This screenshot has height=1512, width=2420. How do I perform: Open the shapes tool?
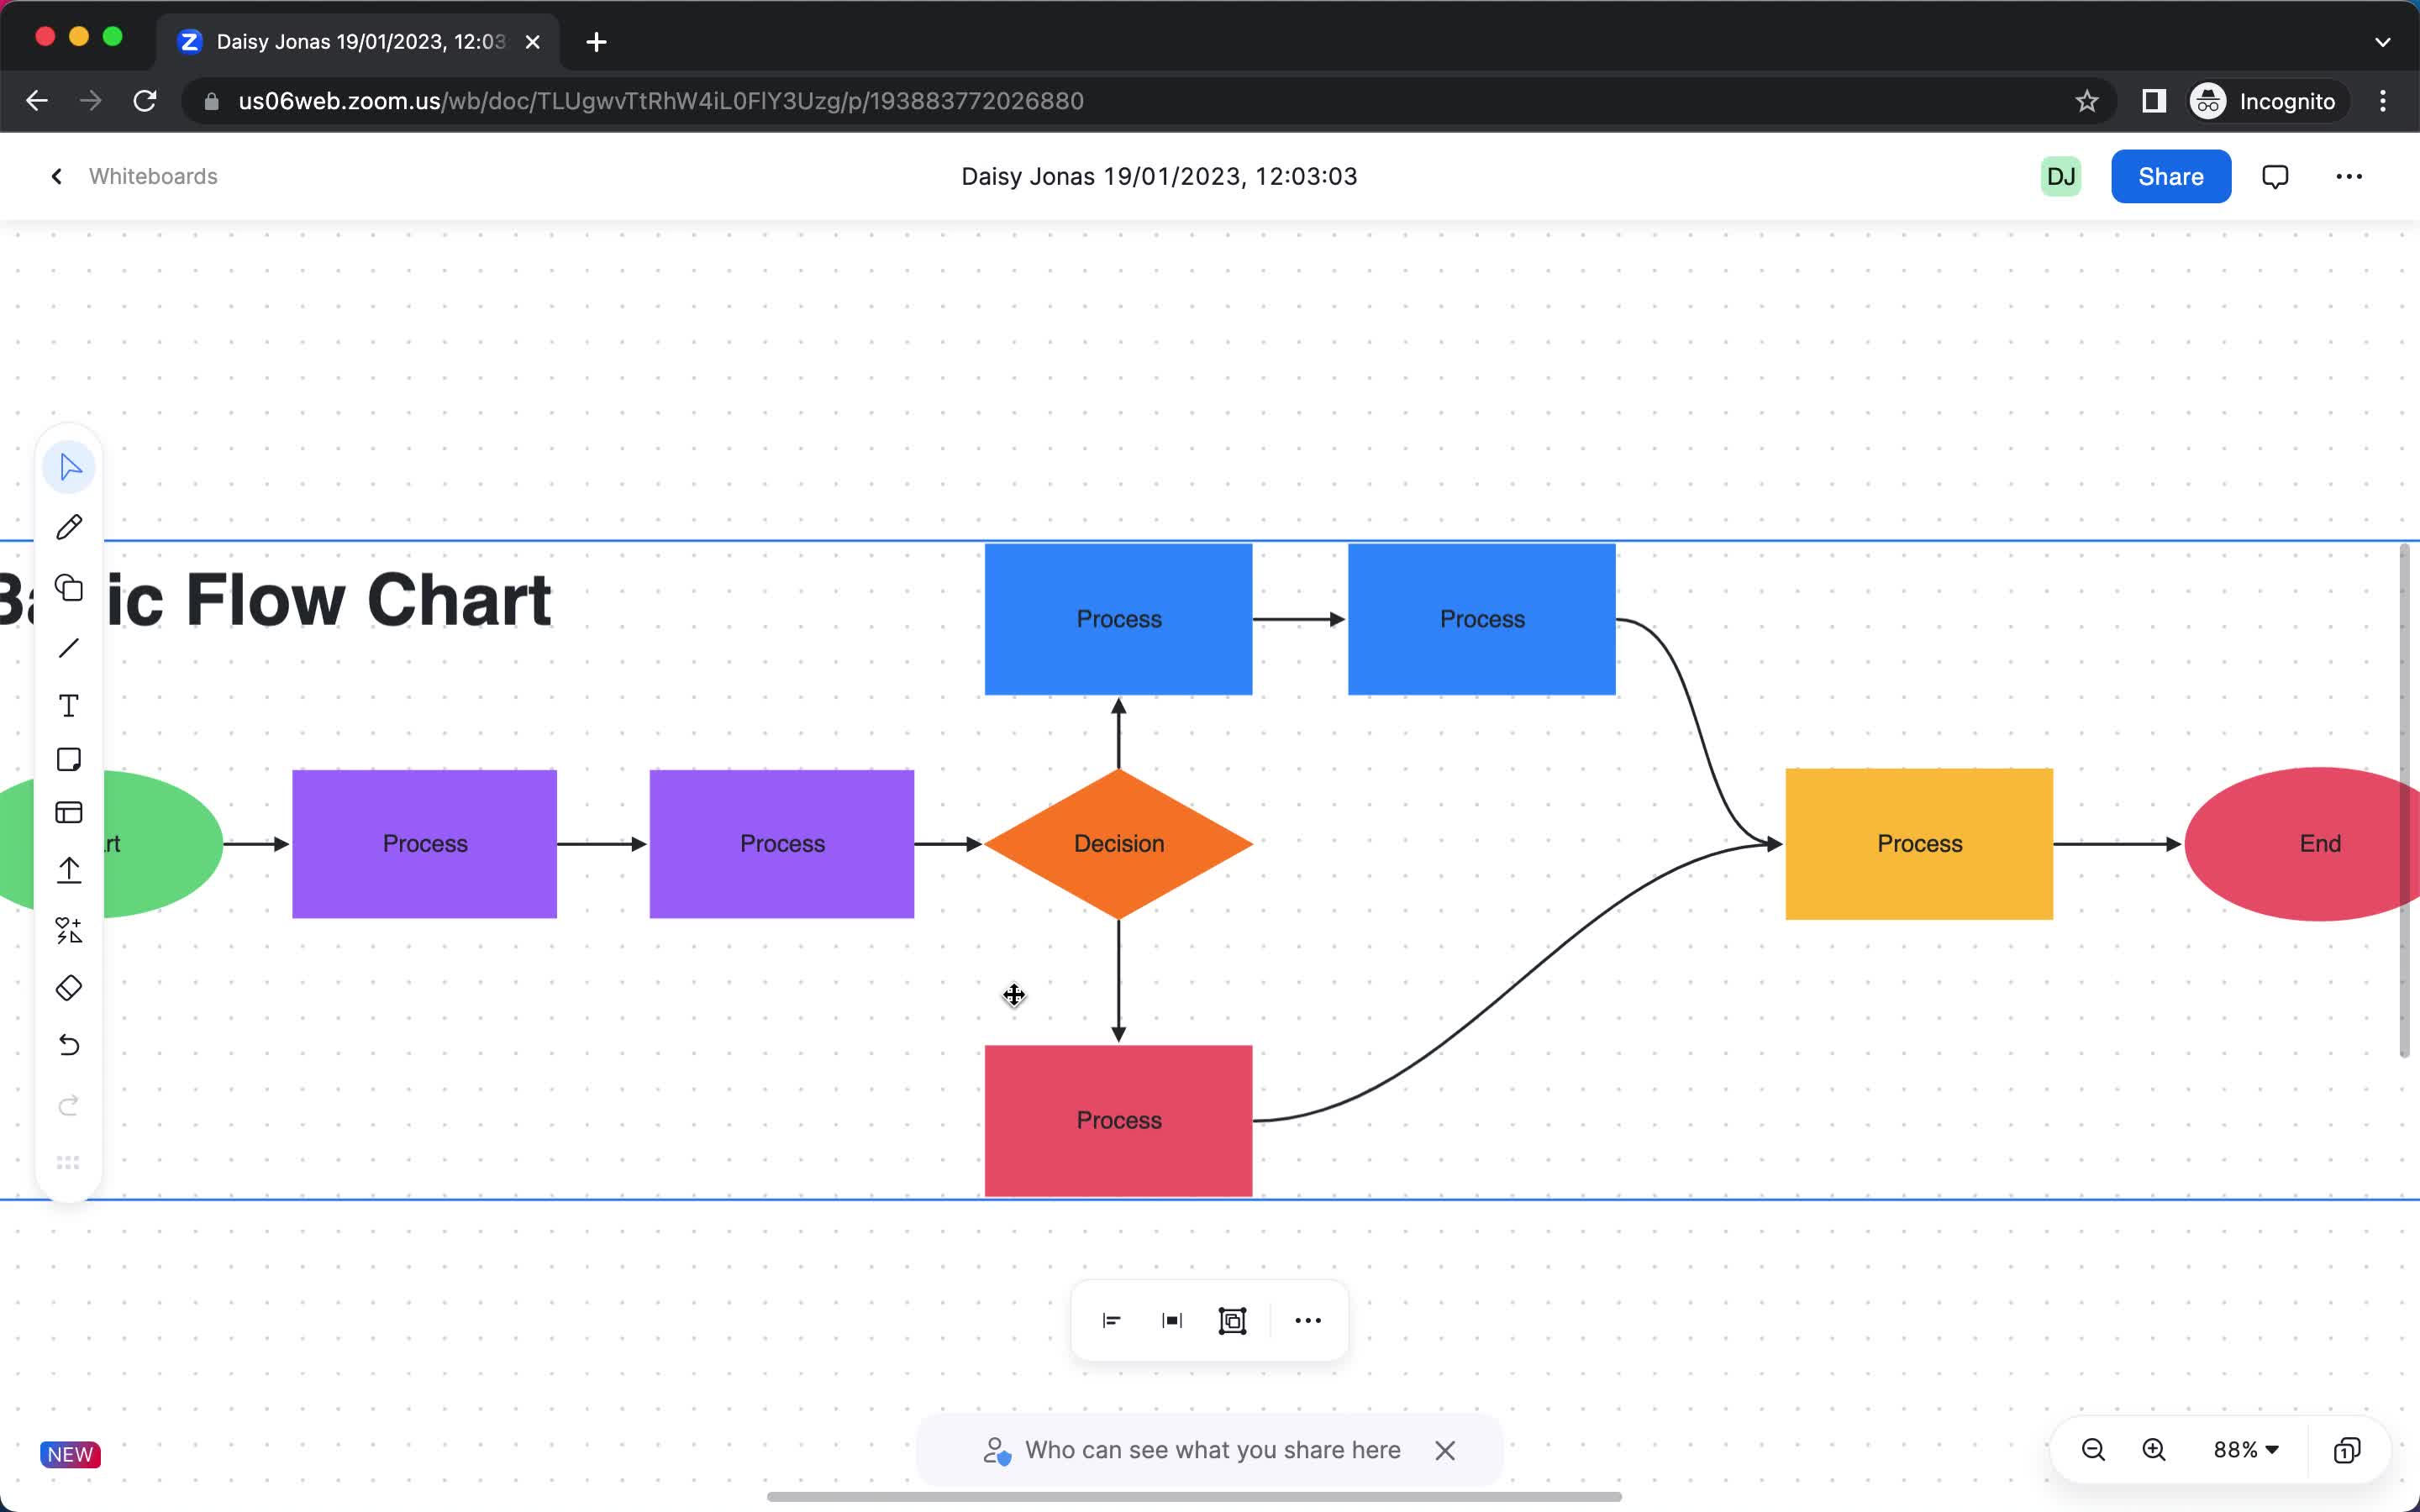click(x=69, y=588)
